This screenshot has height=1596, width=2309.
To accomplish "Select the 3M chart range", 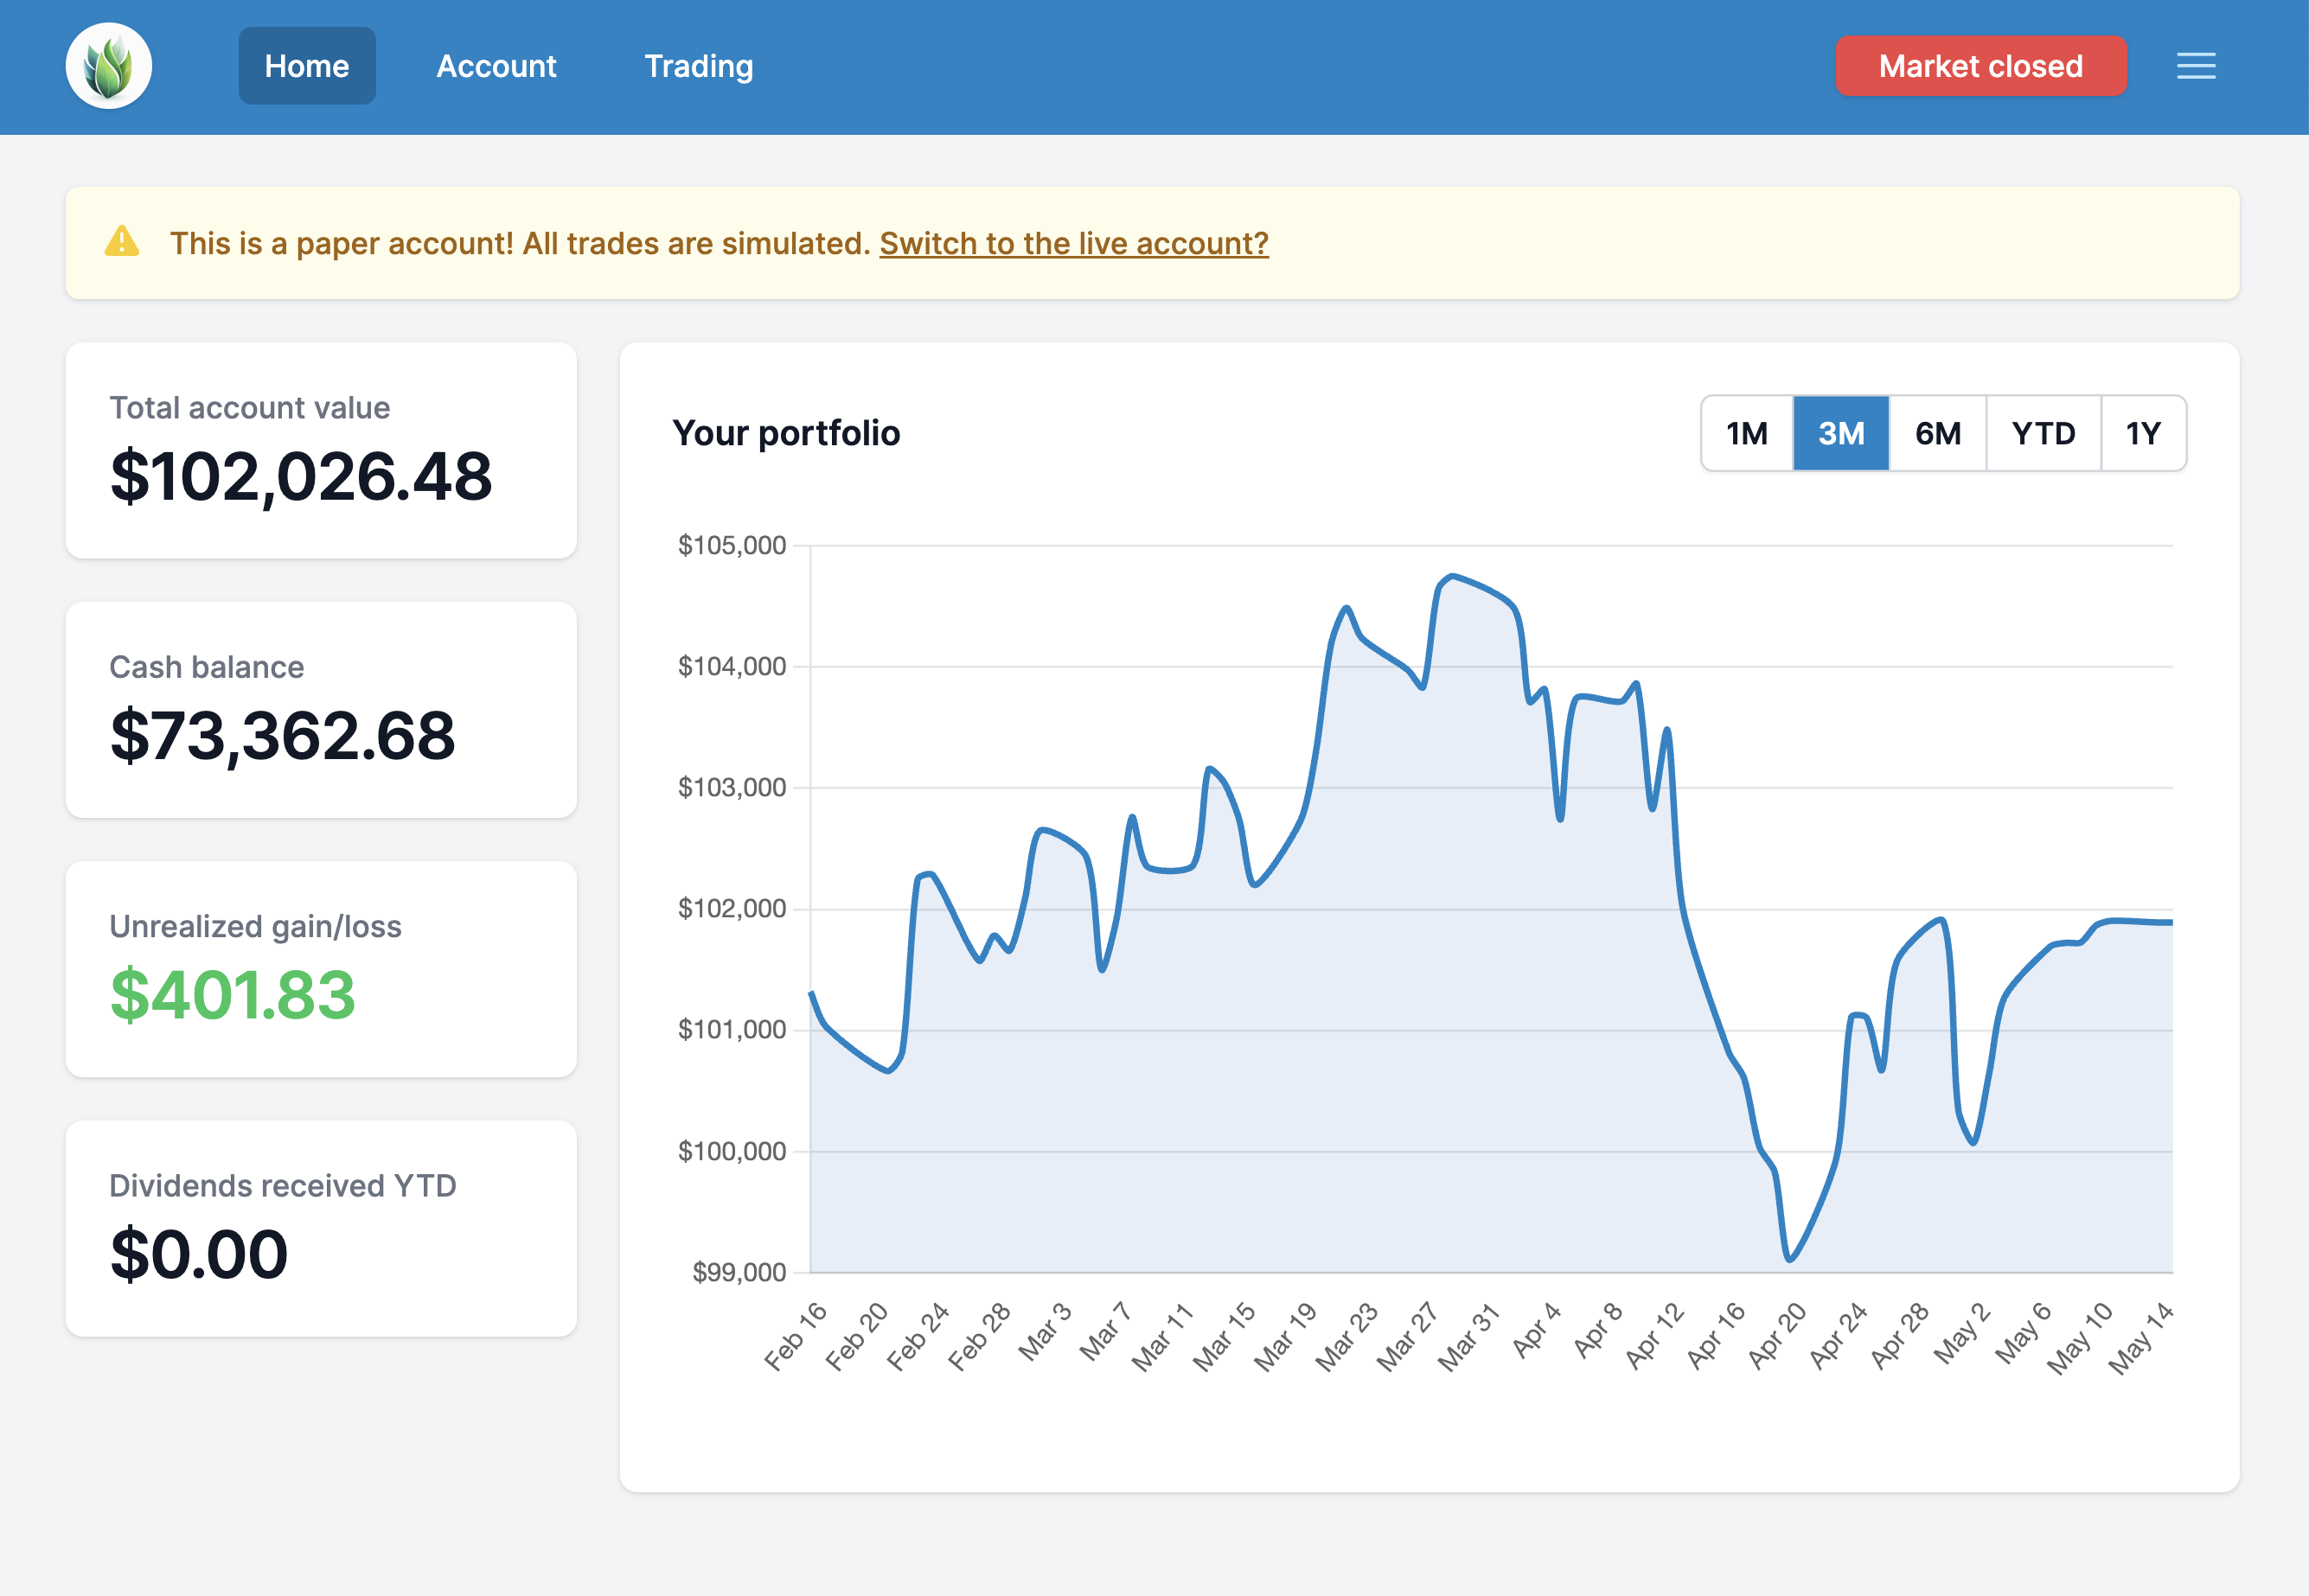I will point(1840,433).
